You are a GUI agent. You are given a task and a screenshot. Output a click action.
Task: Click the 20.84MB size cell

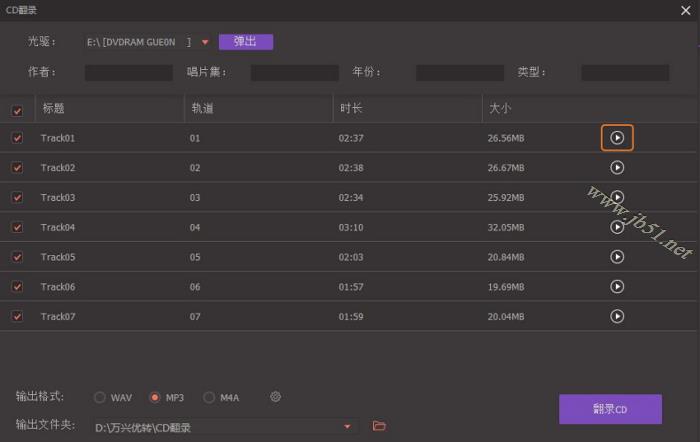click(x=506, y=257)
